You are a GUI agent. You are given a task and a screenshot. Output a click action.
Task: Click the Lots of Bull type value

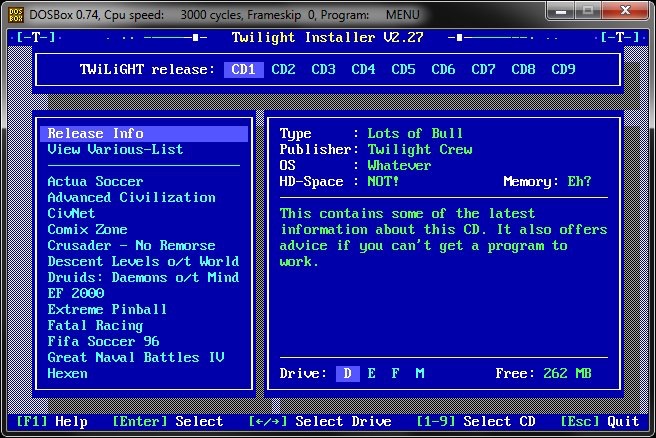coord(415,133)
